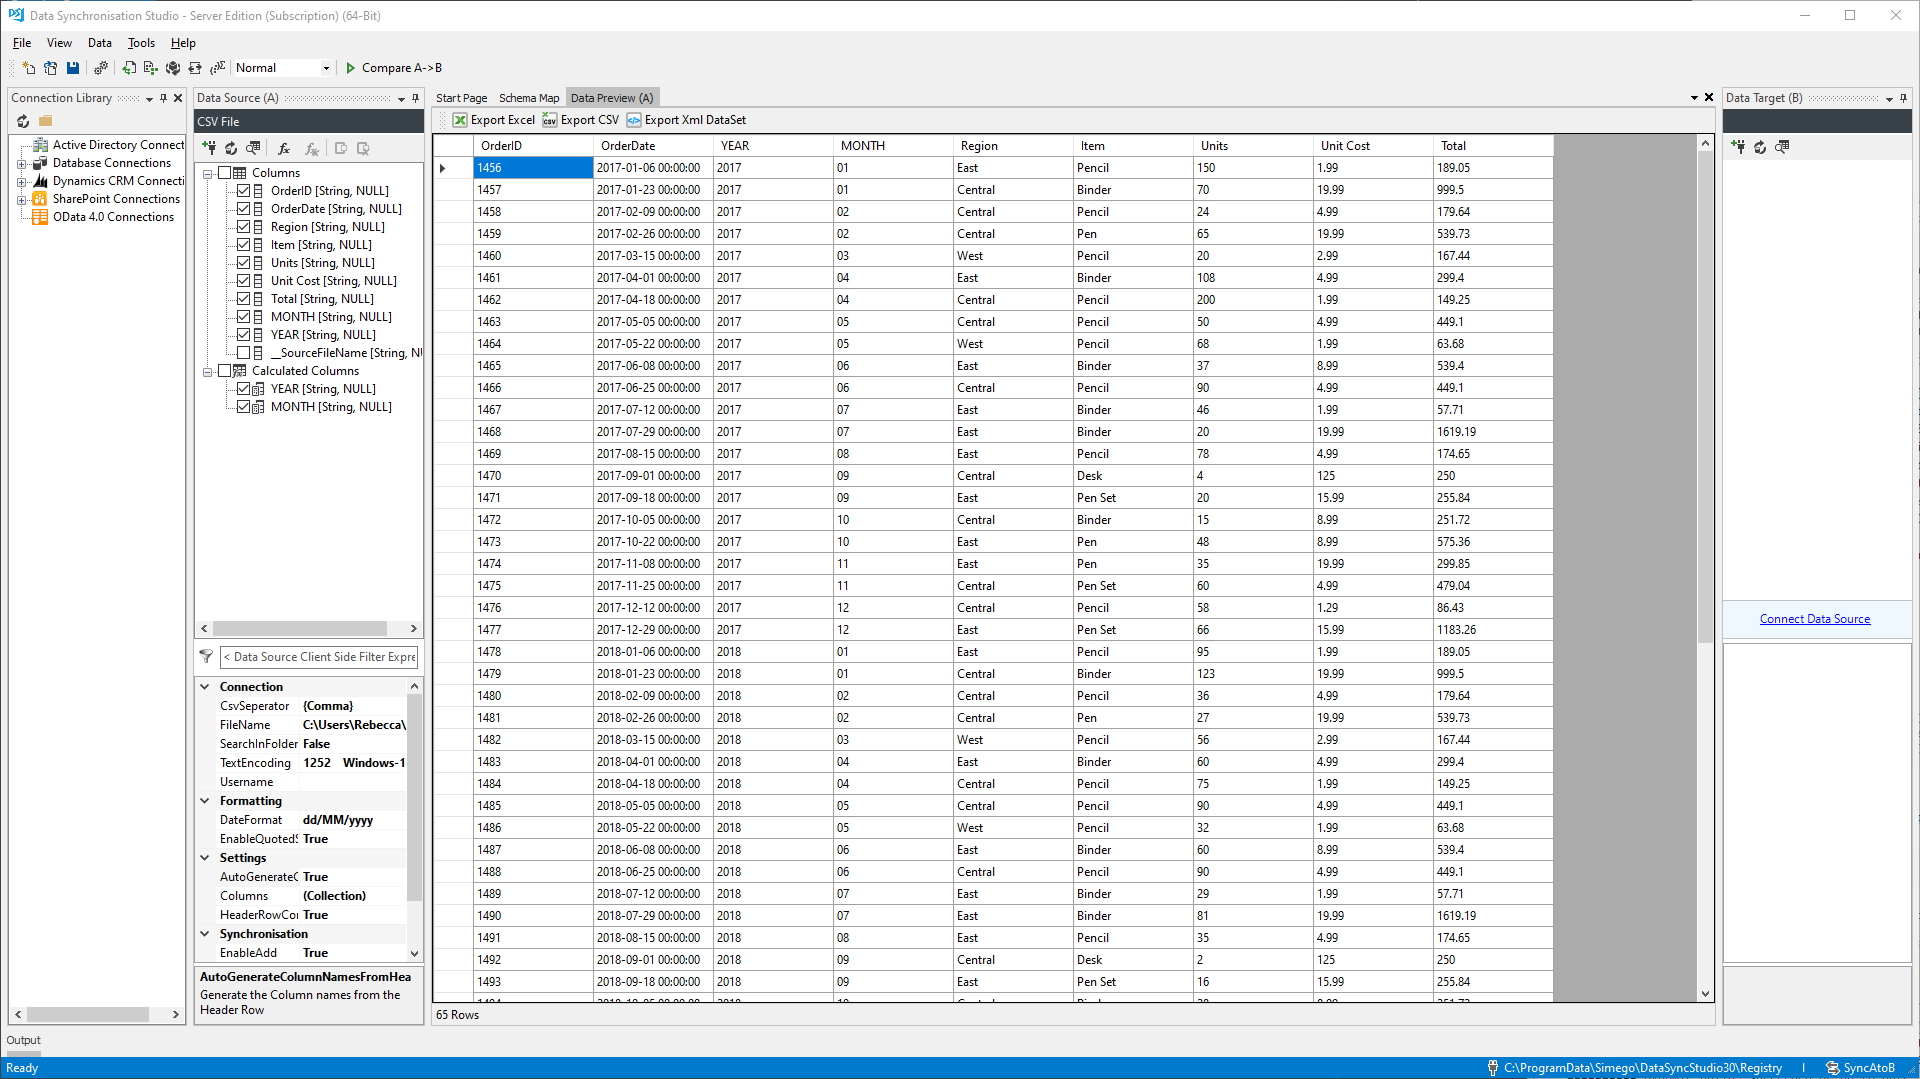Uncheck the OrderID column checkbox
1920x1079 pixels.
pos(243,191)
